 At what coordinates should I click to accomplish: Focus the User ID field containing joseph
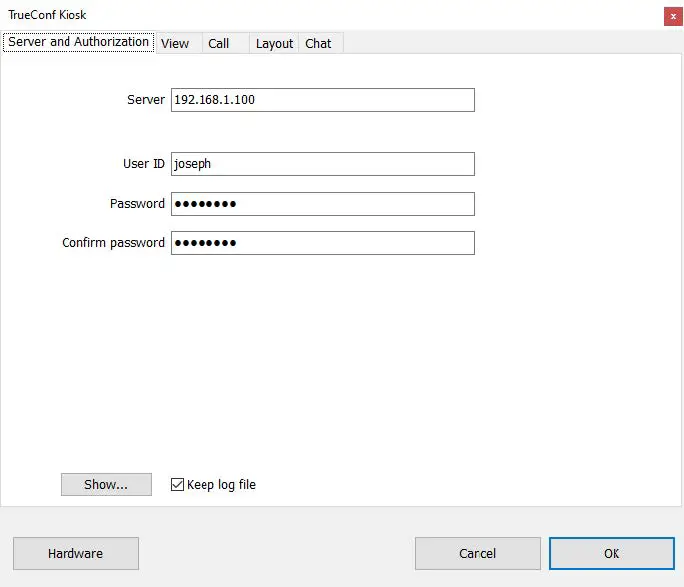(x=323, y=164)
